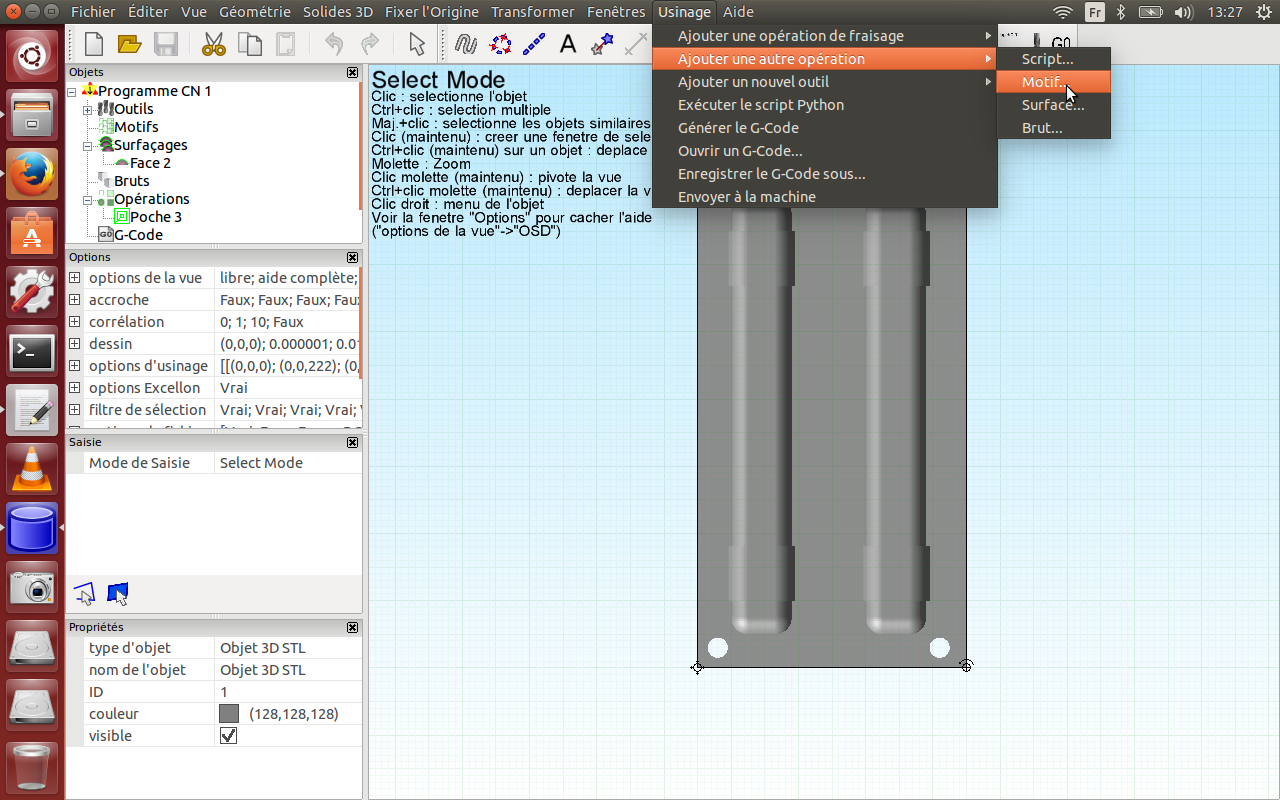Click the New file icon in toolbar
This screenshot has height=800, width=1280.
tap(94, 44)
